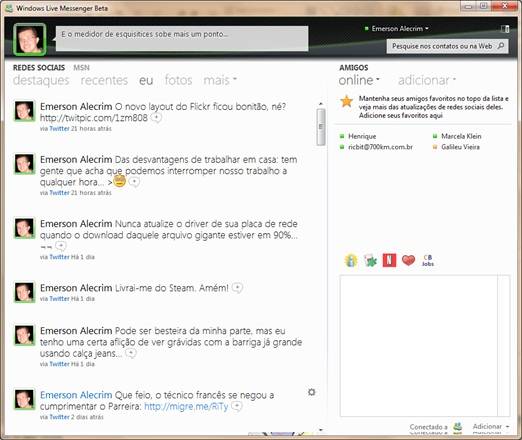Select contact Marcela Klein
The height and width of the screenshot is (440, 522).
(461, 136)
